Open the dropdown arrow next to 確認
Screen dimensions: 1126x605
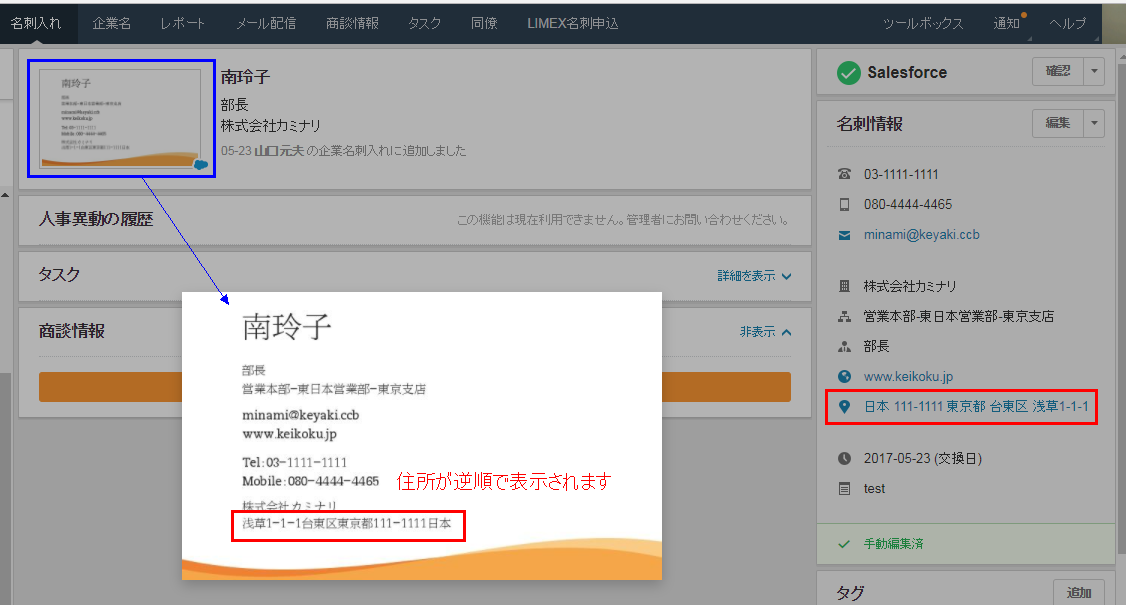tap(1094, 71)
